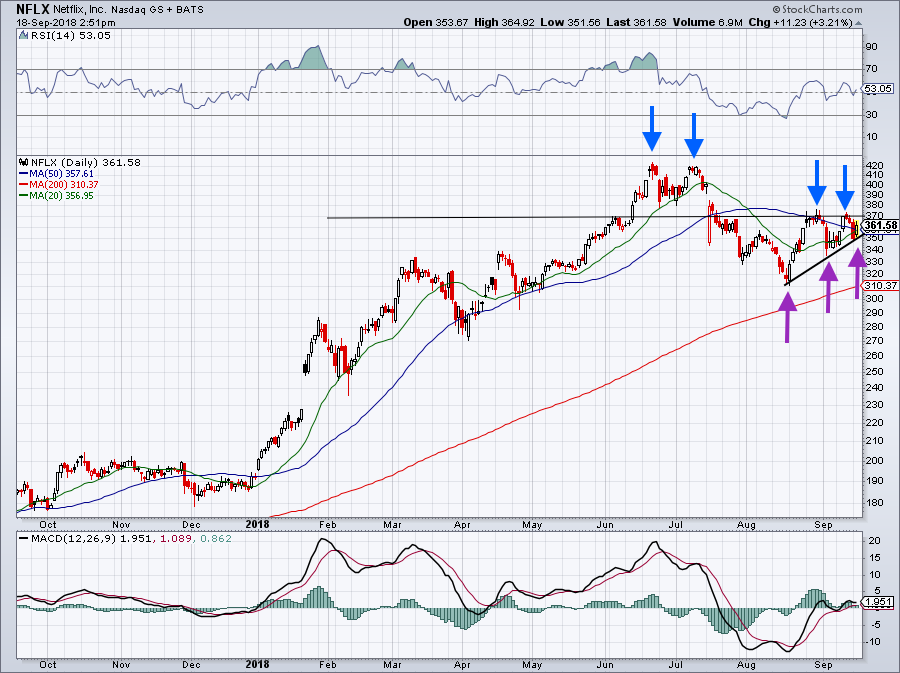
Task: Click the 300 level on the price axis
Action: (x=873, y=299)
